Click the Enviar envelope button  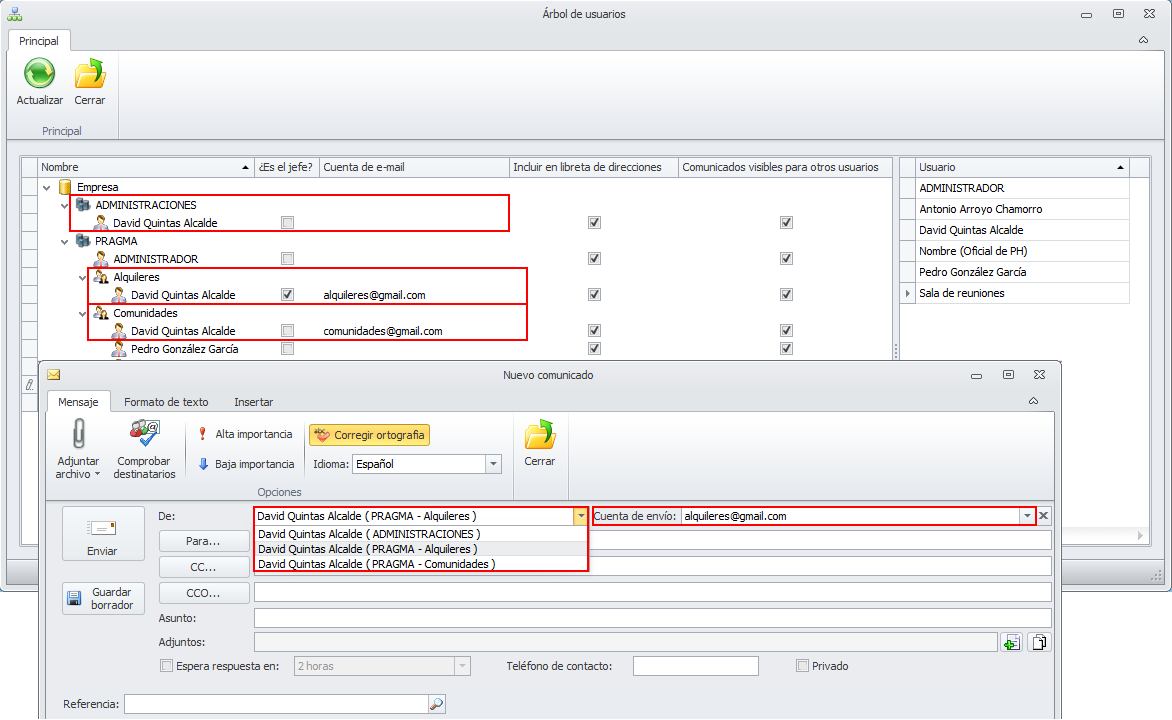pos(102,533)
